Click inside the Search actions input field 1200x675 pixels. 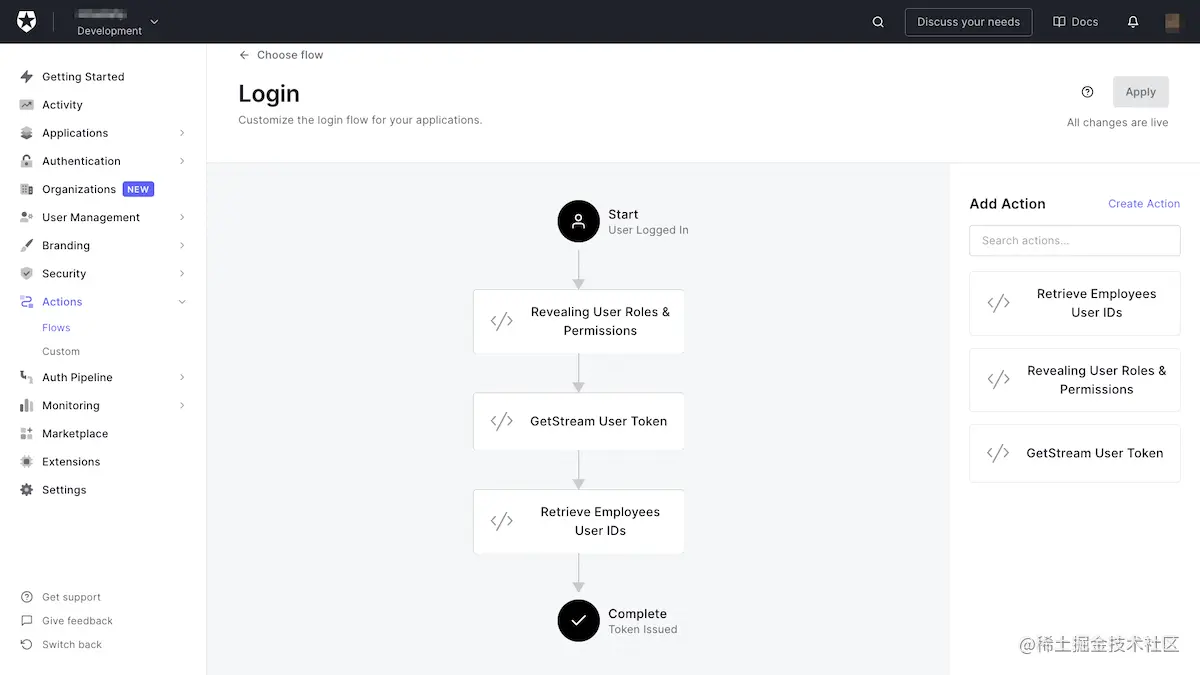[1074, 240]
